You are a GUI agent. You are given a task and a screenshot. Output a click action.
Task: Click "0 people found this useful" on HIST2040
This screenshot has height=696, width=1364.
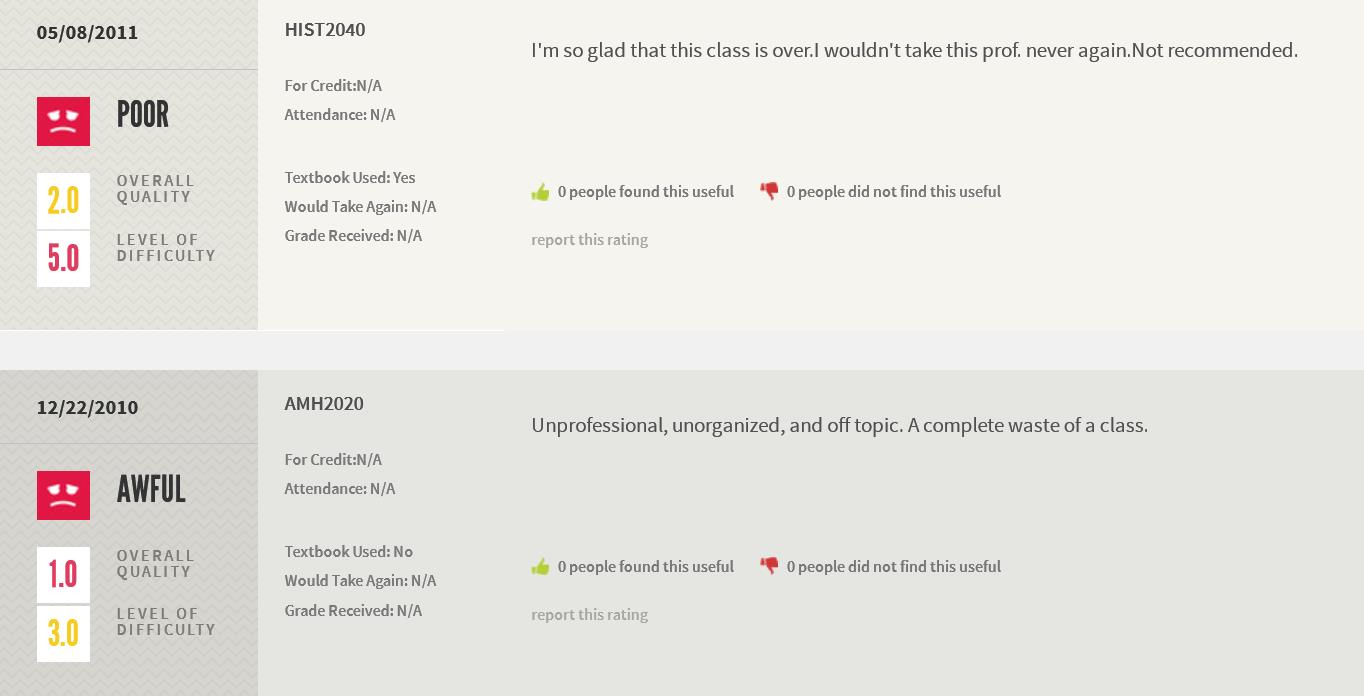click(x=645, y=192)
